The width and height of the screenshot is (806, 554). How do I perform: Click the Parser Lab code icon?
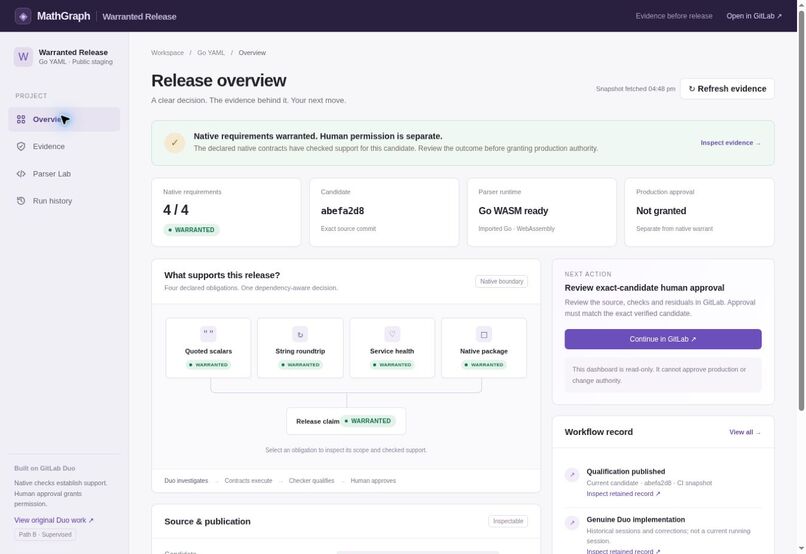tap(21, 174)
